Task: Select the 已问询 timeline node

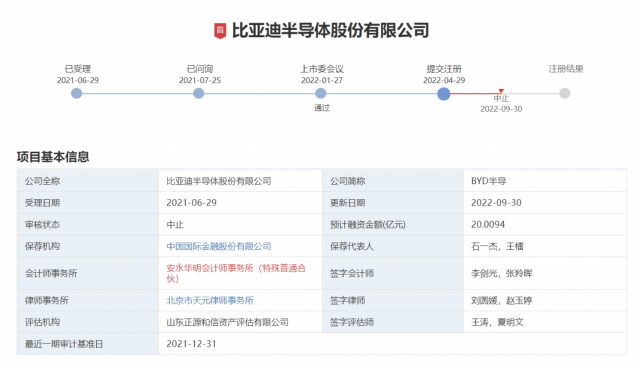Action: [198, 93]
